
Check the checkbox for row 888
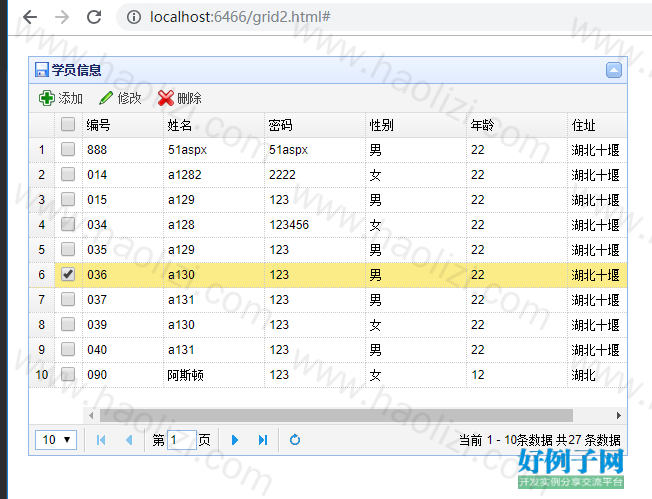(68, 149)
